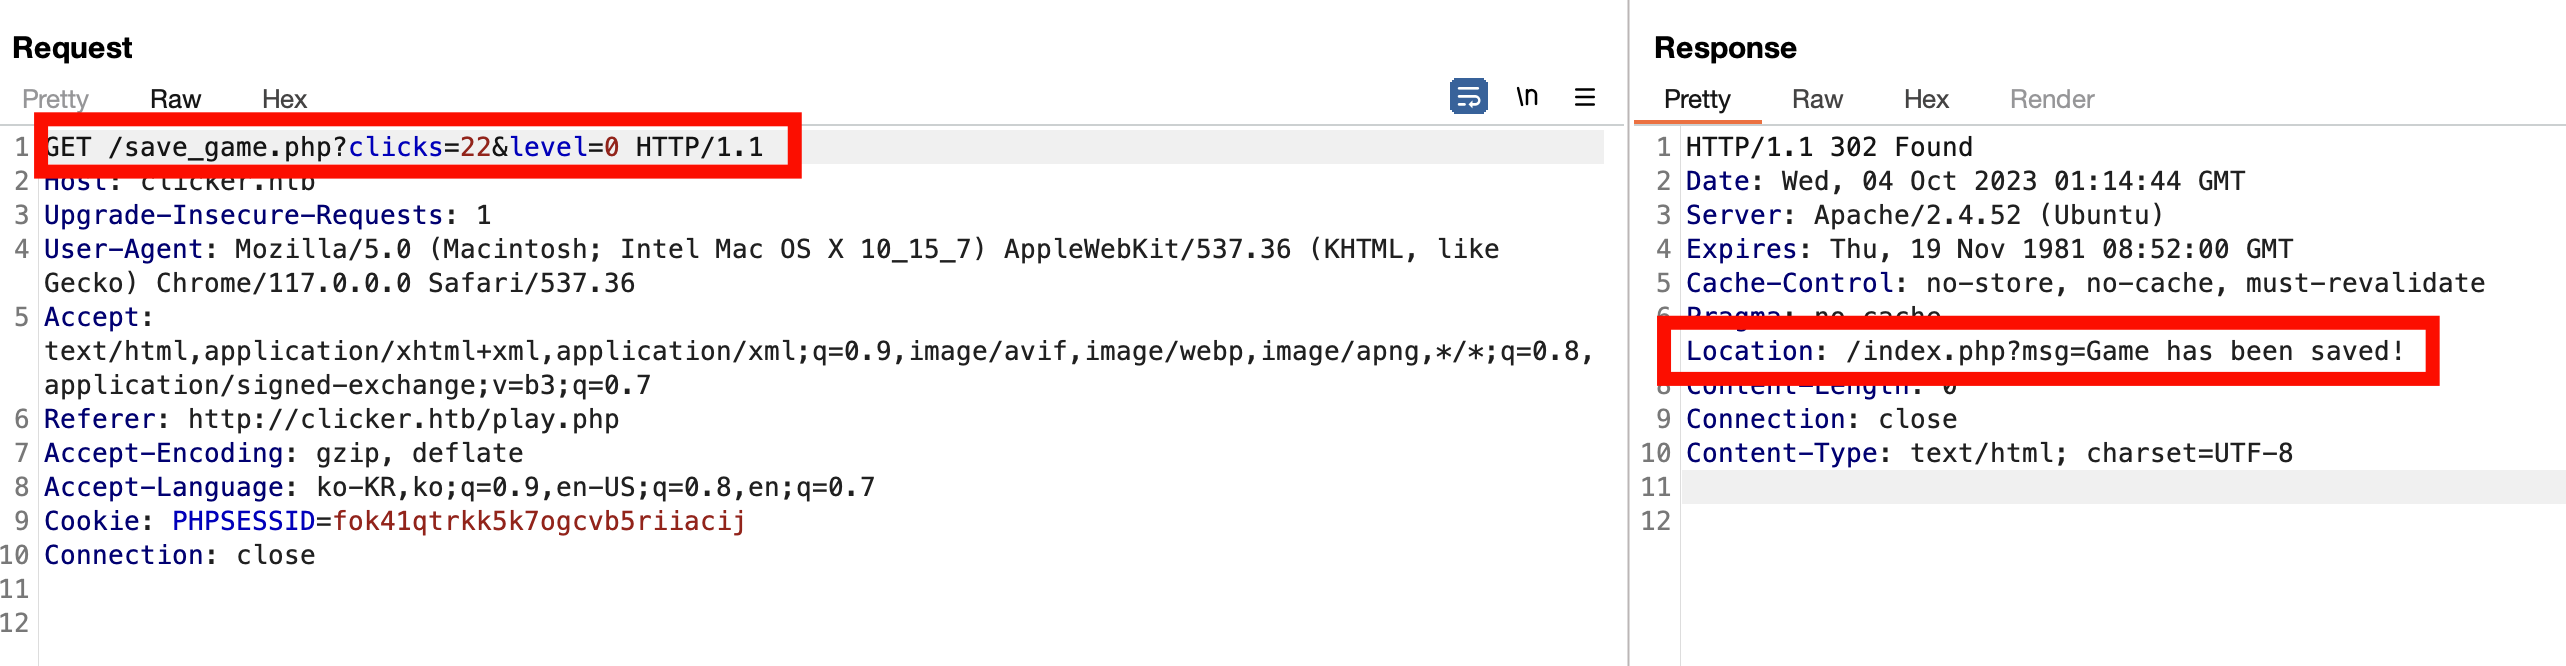The image size is (2566, 666).
Task: Open the Response Hex tab
Action: point(1926,99)
